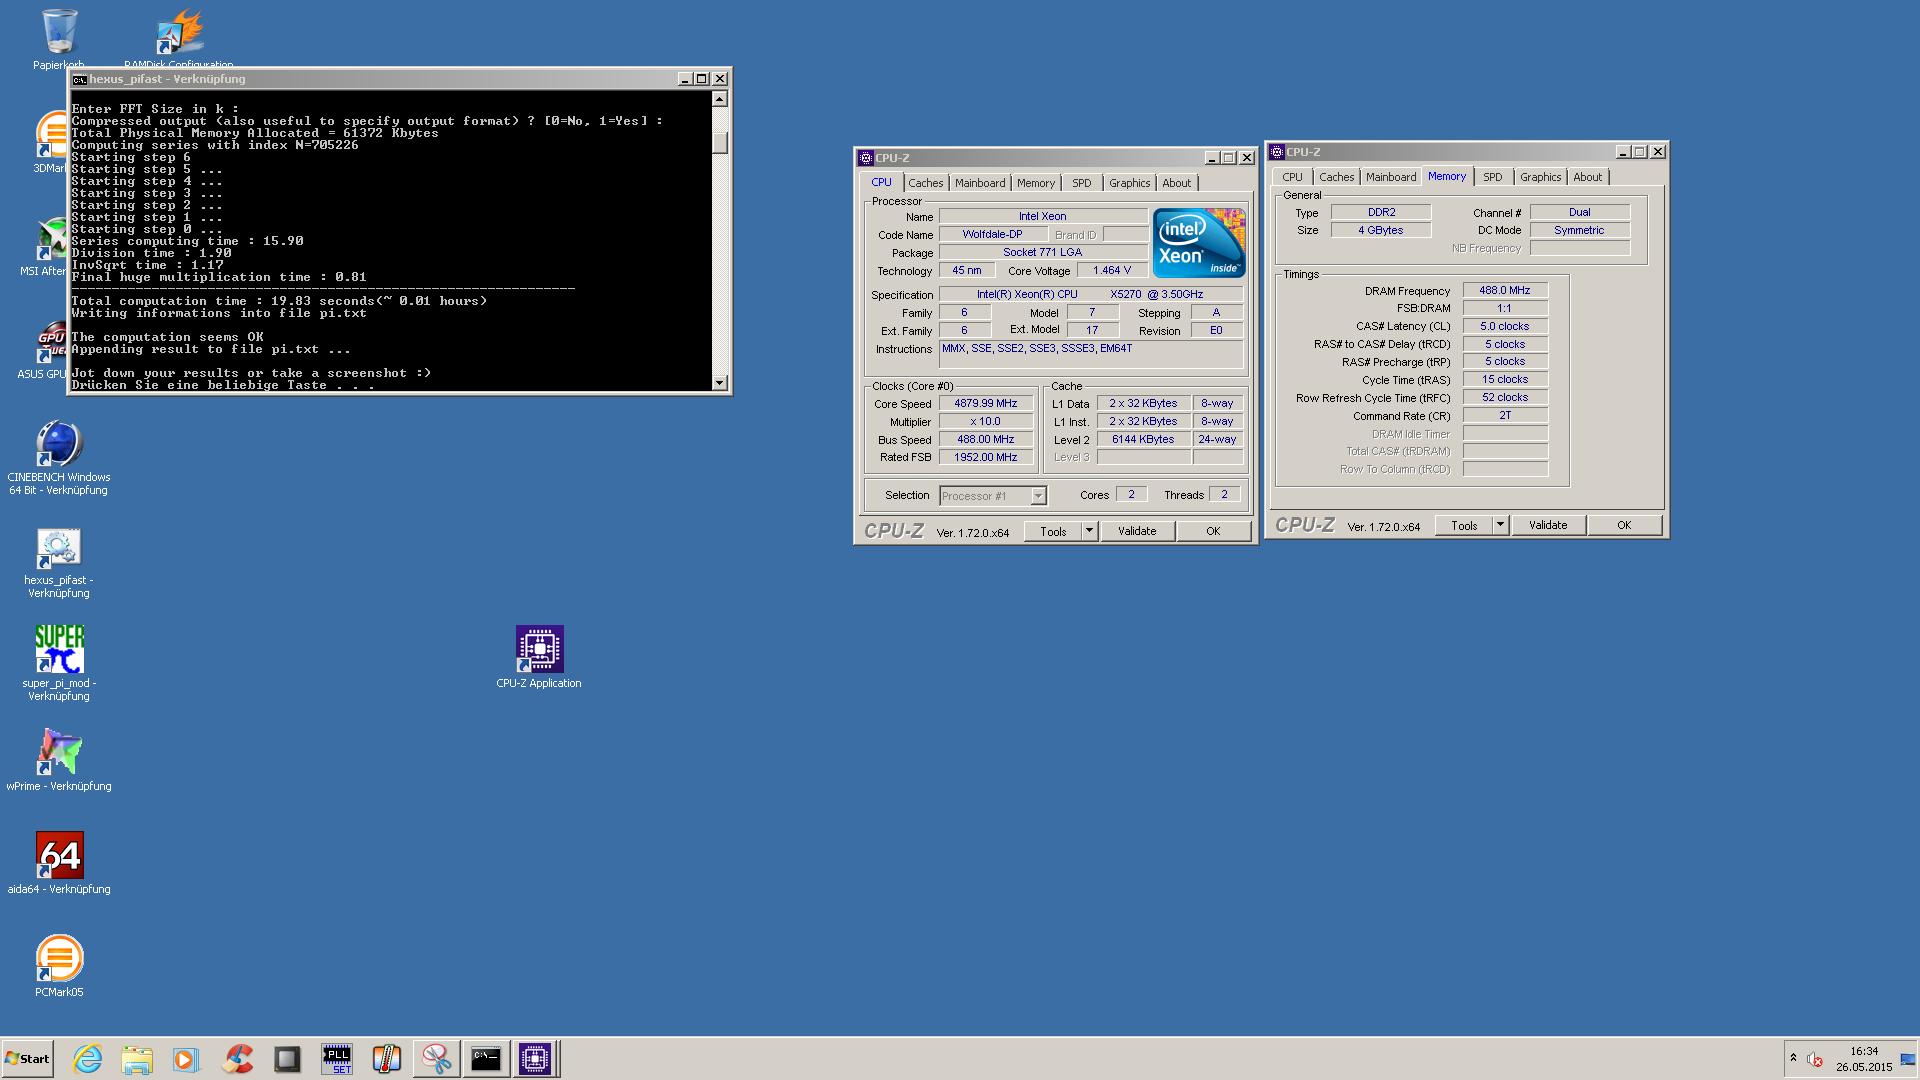Open Mainboard tab in right CPU-Z window
Screen dimensions: 1920x1080
point(1391,177)
